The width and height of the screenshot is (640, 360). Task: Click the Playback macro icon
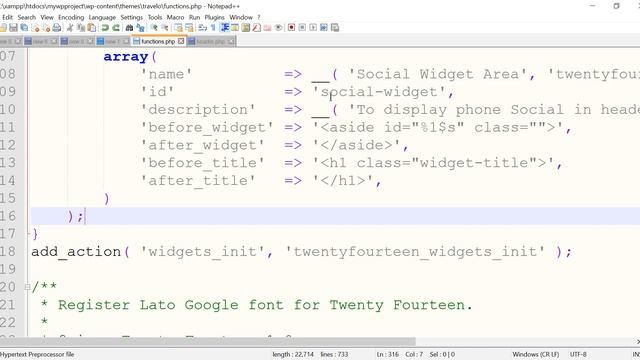pos(313,28)
